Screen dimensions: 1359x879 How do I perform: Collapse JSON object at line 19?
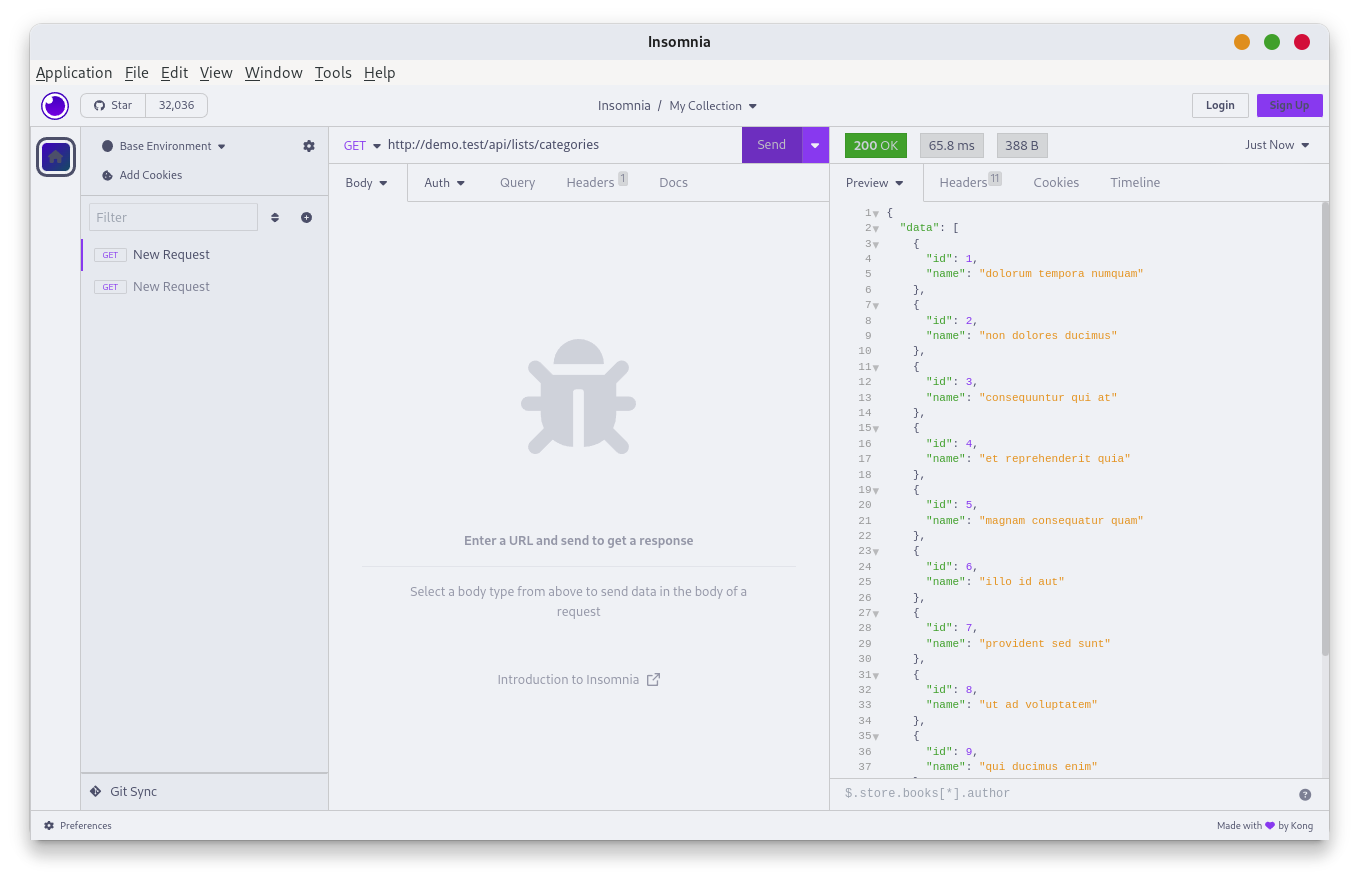876,491
